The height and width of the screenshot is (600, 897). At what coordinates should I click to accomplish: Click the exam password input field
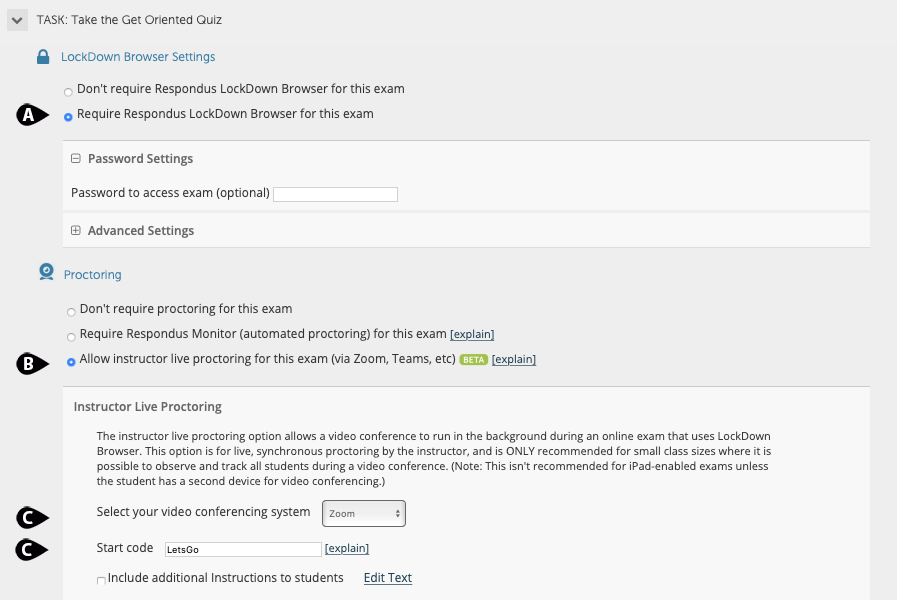pos(335,194)
